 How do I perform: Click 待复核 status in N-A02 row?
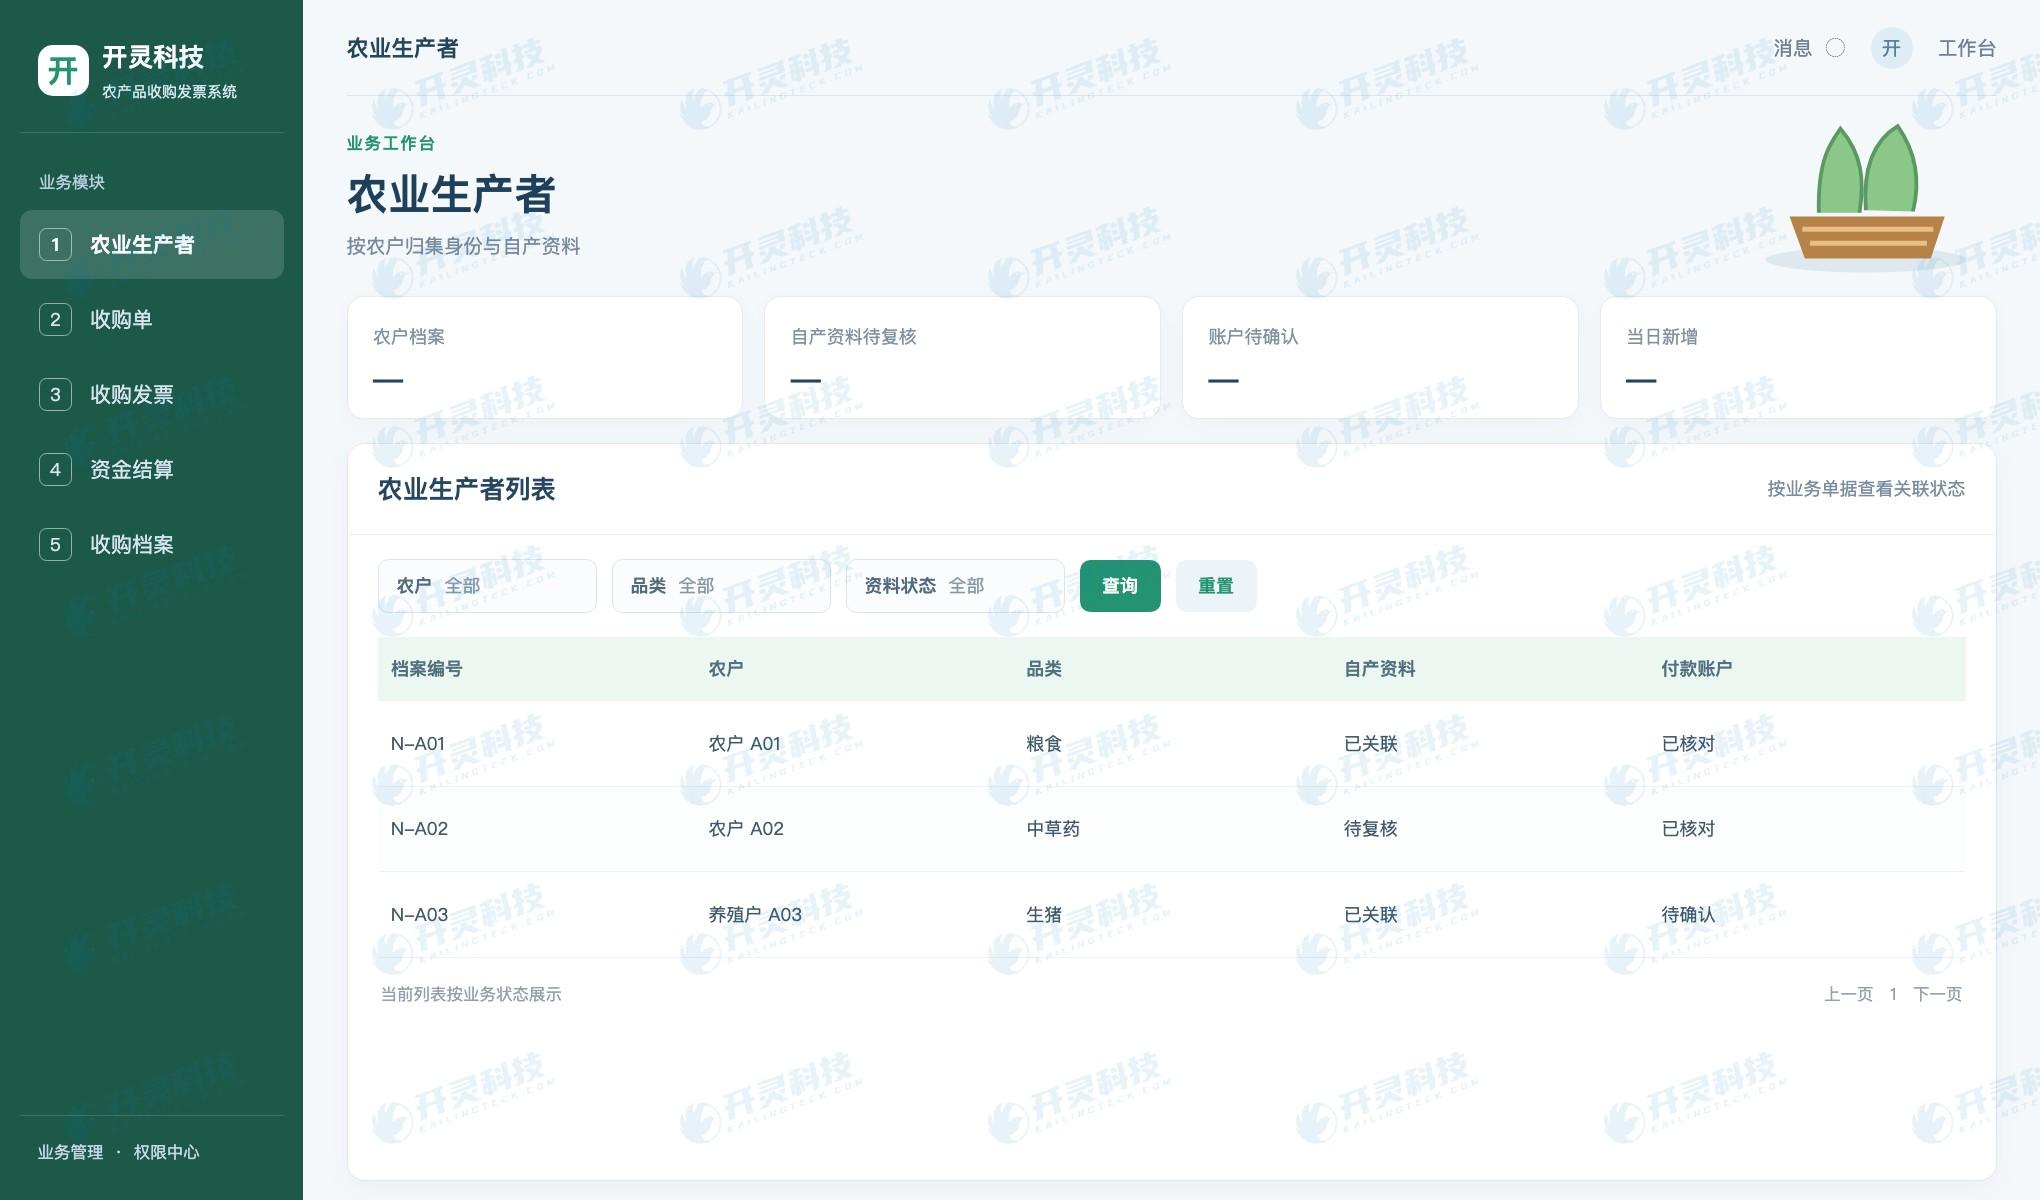[x=1370, y=829]
